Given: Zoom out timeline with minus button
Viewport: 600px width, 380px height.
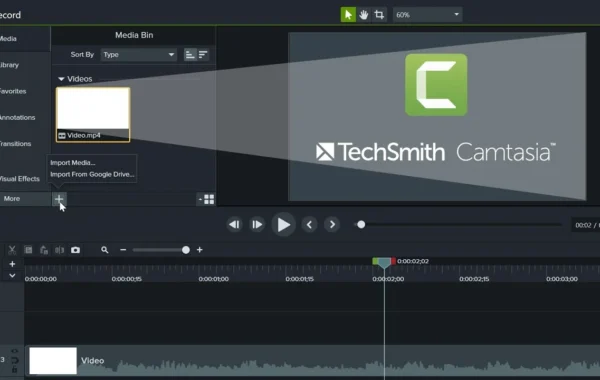Looking at the screenshot, I should pyautogui.click(x=123, y=250).
